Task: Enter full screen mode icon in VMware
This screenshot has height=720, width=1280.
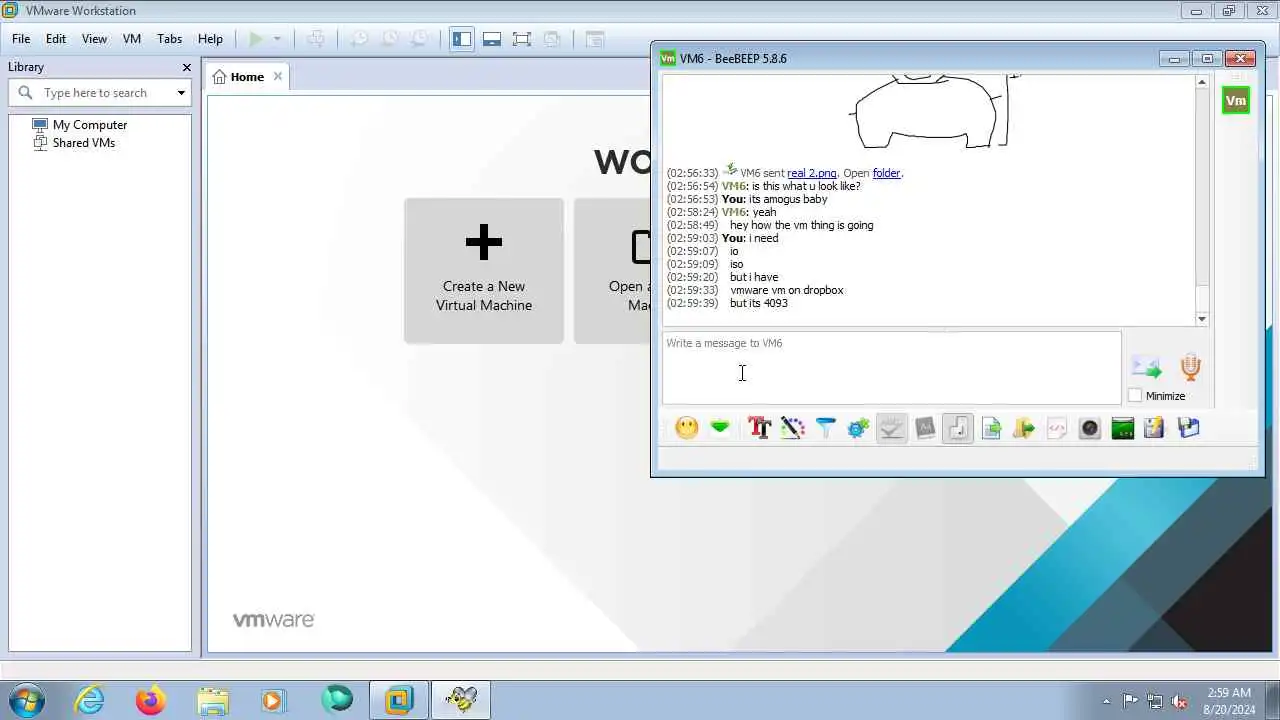Action: pos(522,39)
